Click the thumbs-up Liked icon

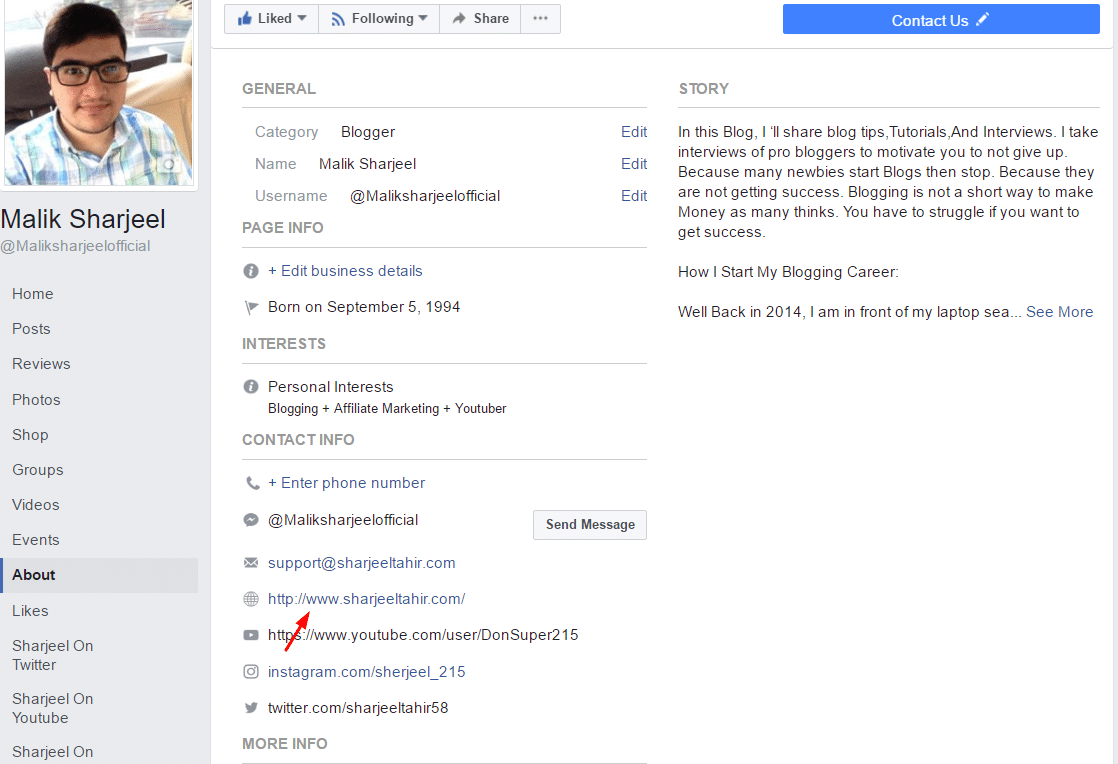[245, 19]
